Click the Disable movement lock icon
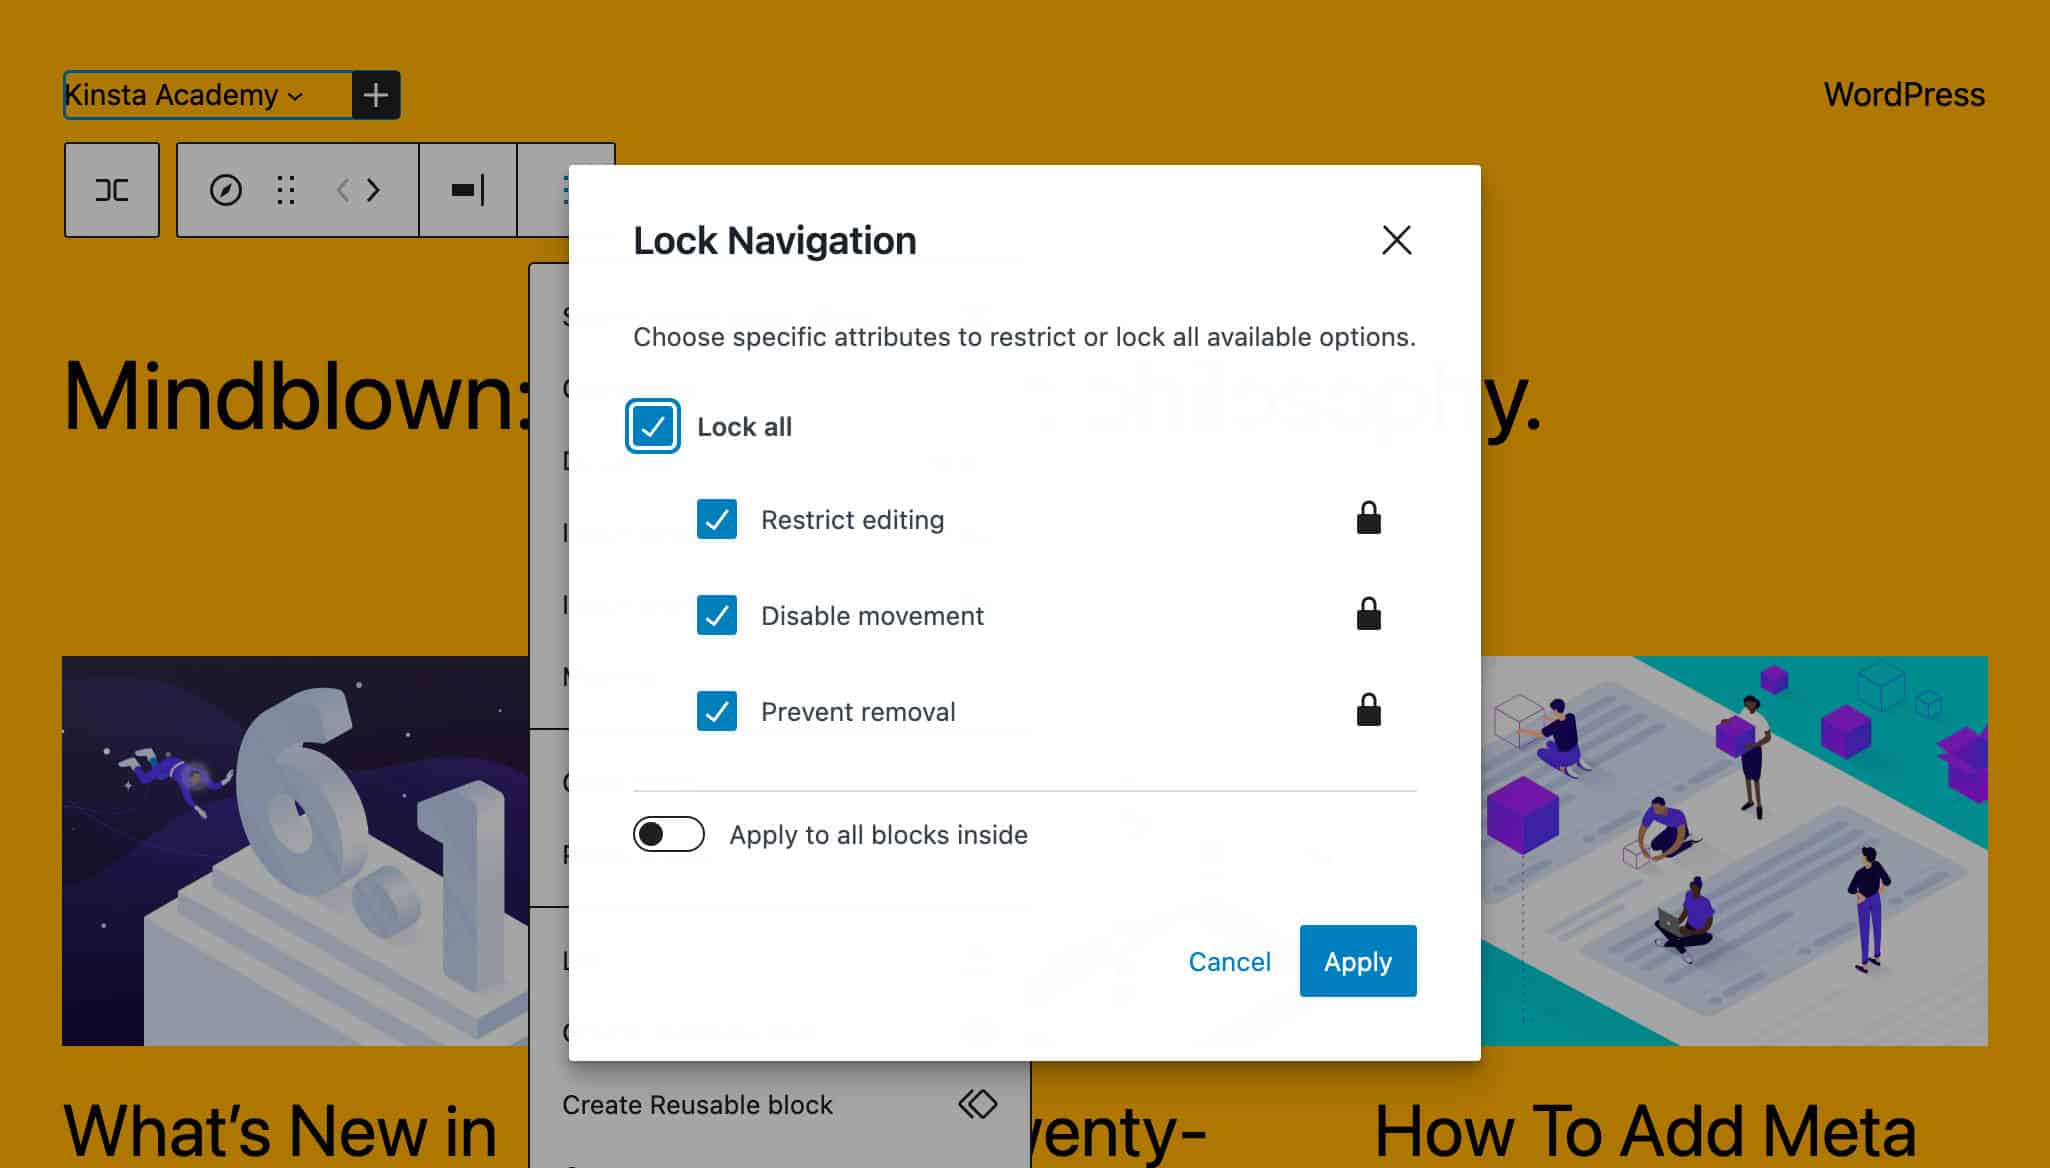Viewport: 2050px width, 1168px height. (1366, 614)
